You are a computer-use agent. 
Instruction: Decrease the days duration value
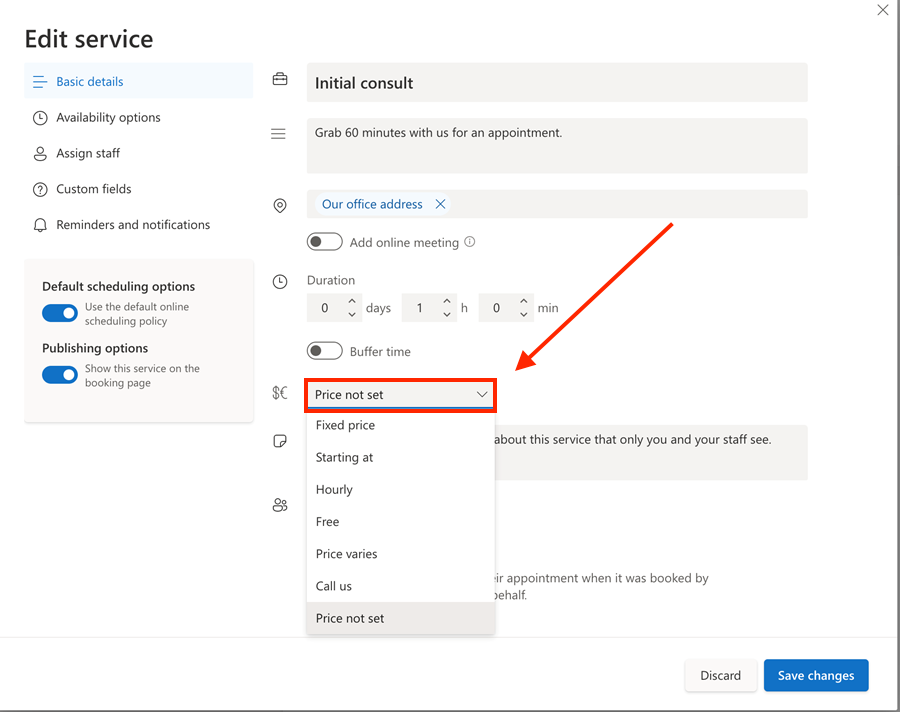coord(352,314)
